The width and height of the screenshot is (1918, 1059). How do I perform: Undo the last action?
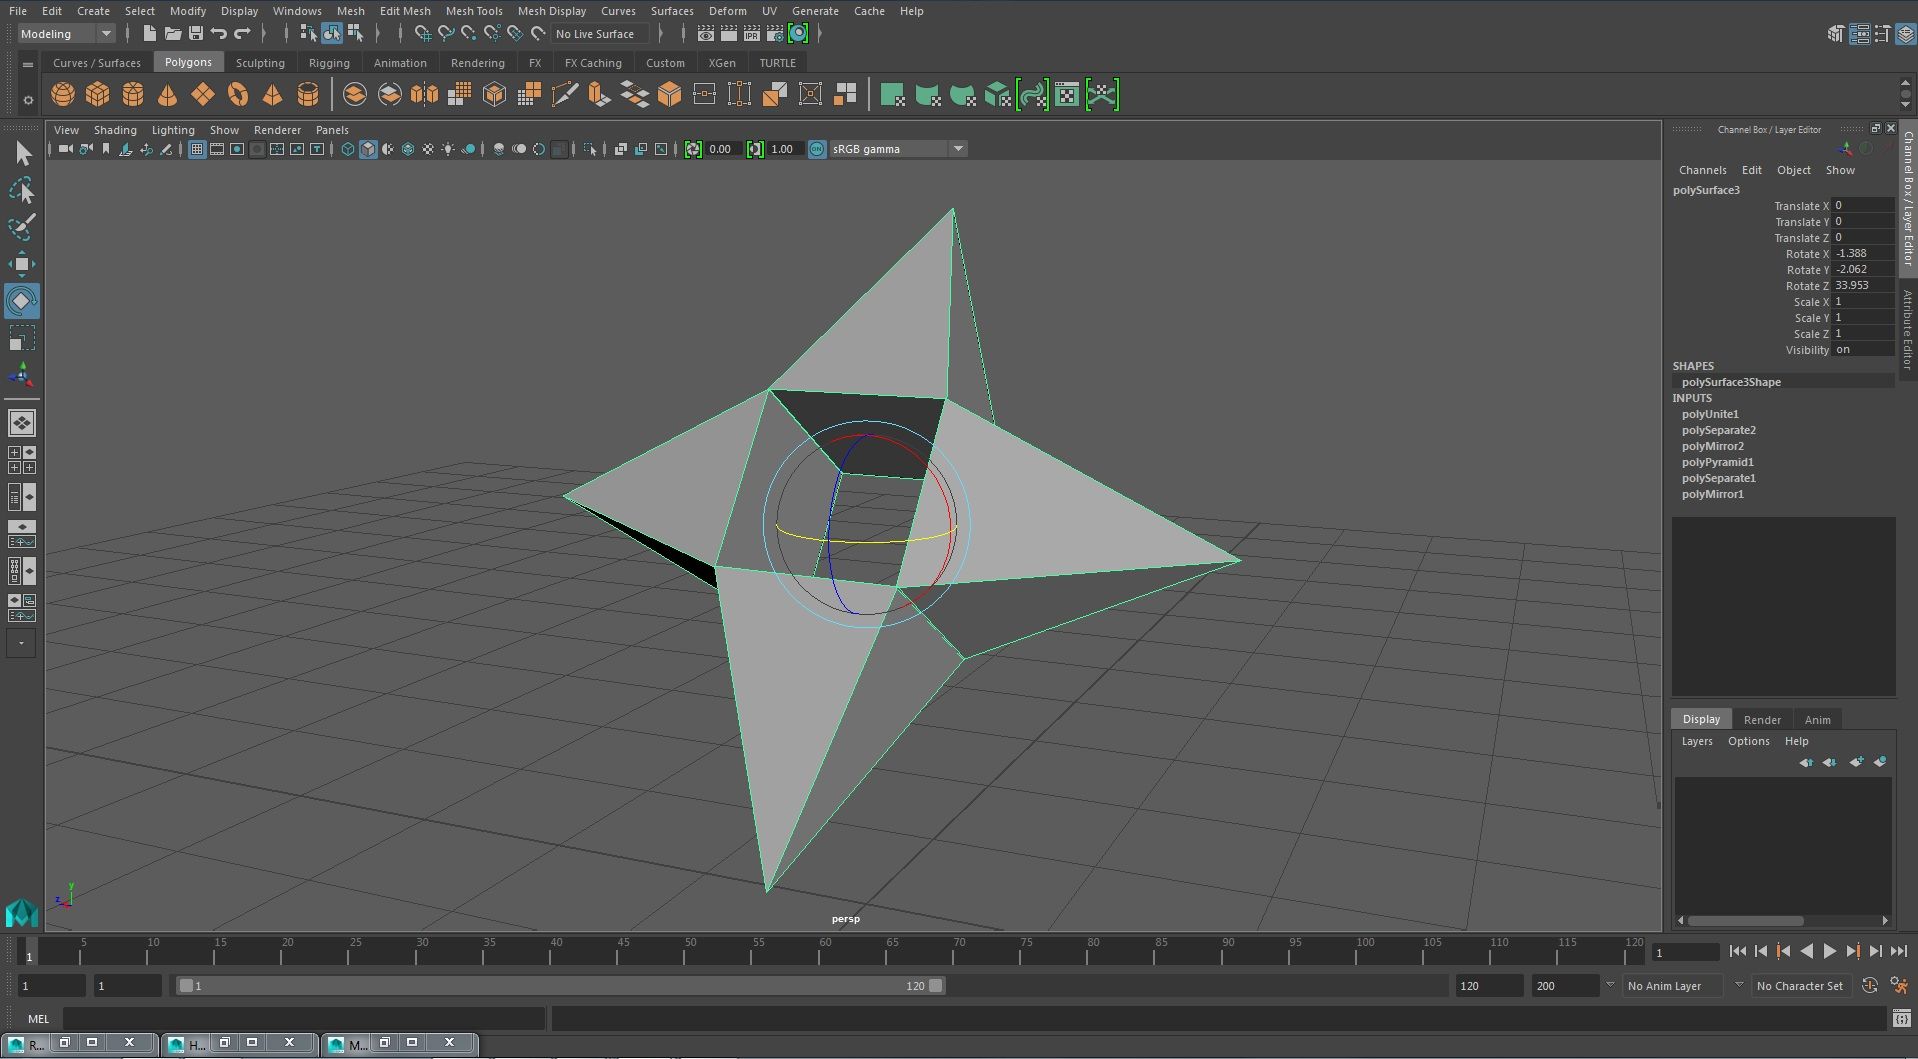point(219,34)
